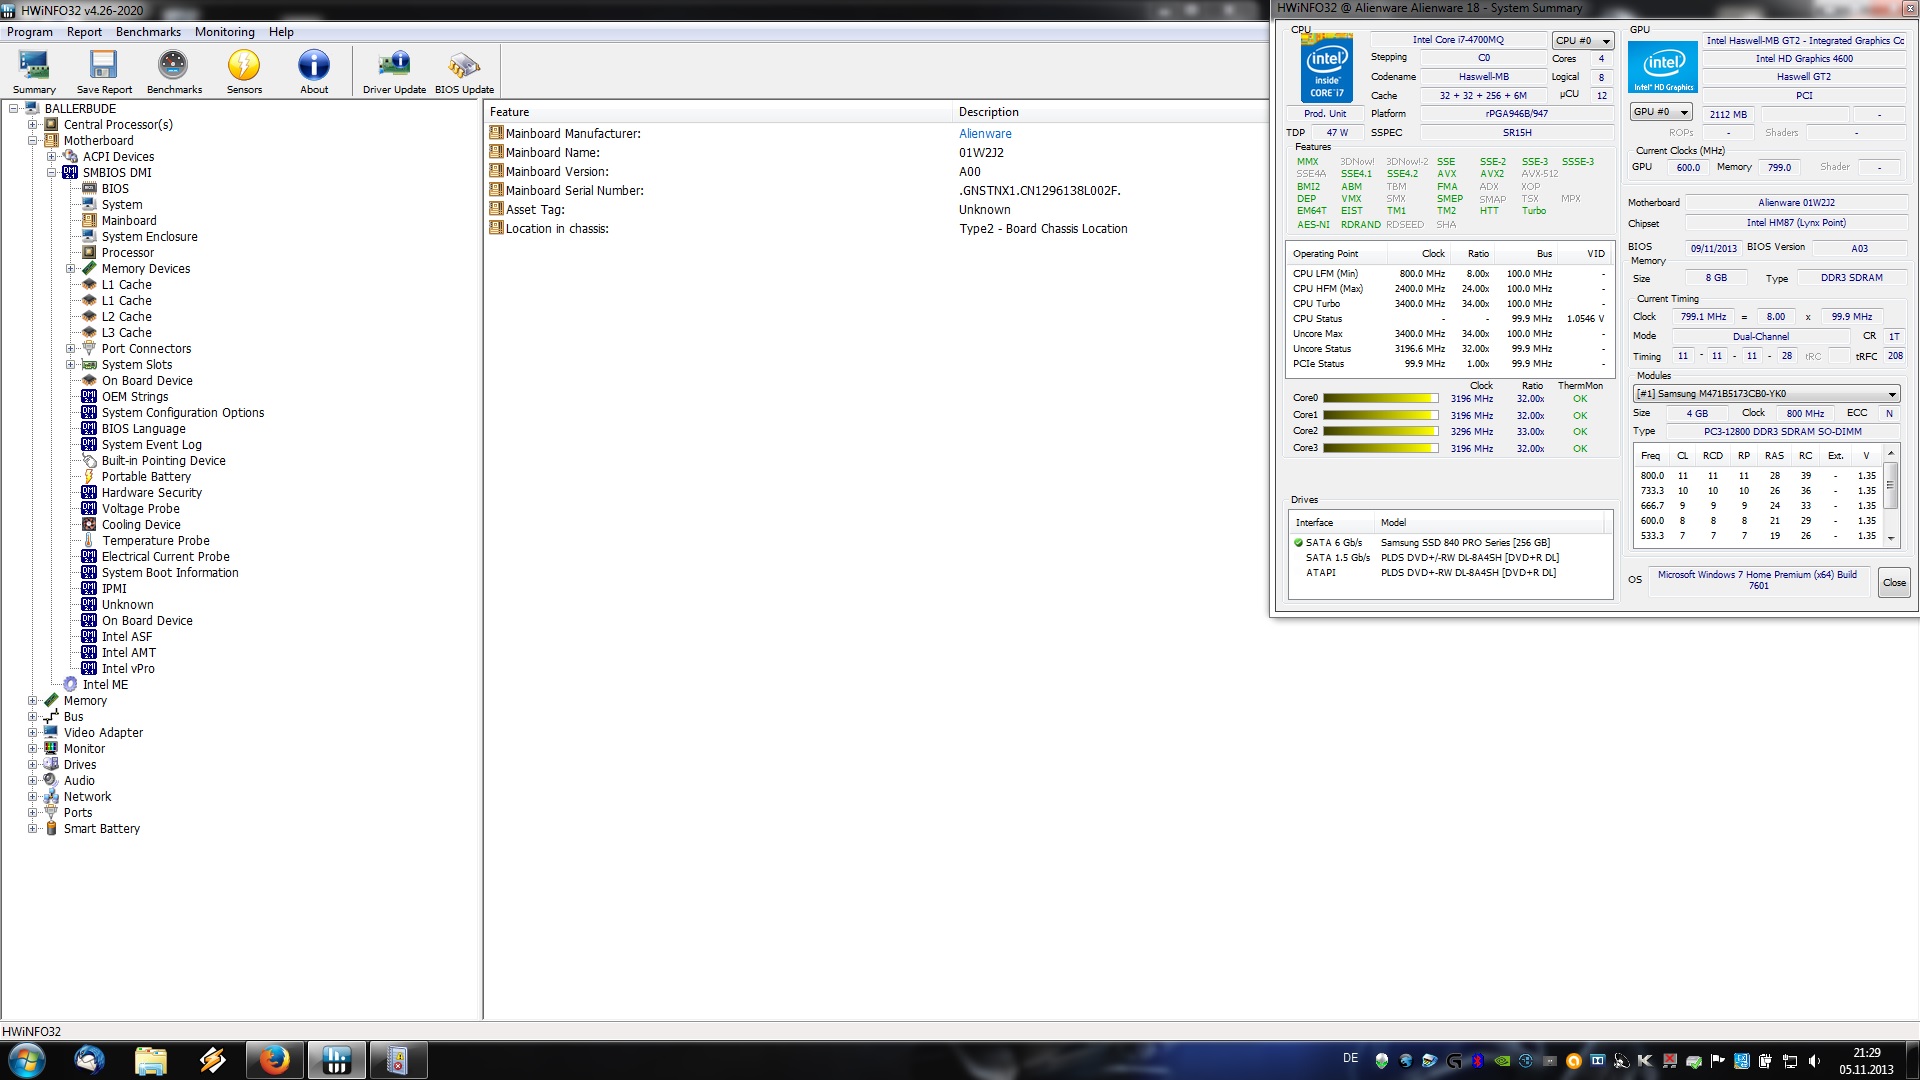
Task: Click the Intel Core i7 logo
Action: (x=1327, y=69)
